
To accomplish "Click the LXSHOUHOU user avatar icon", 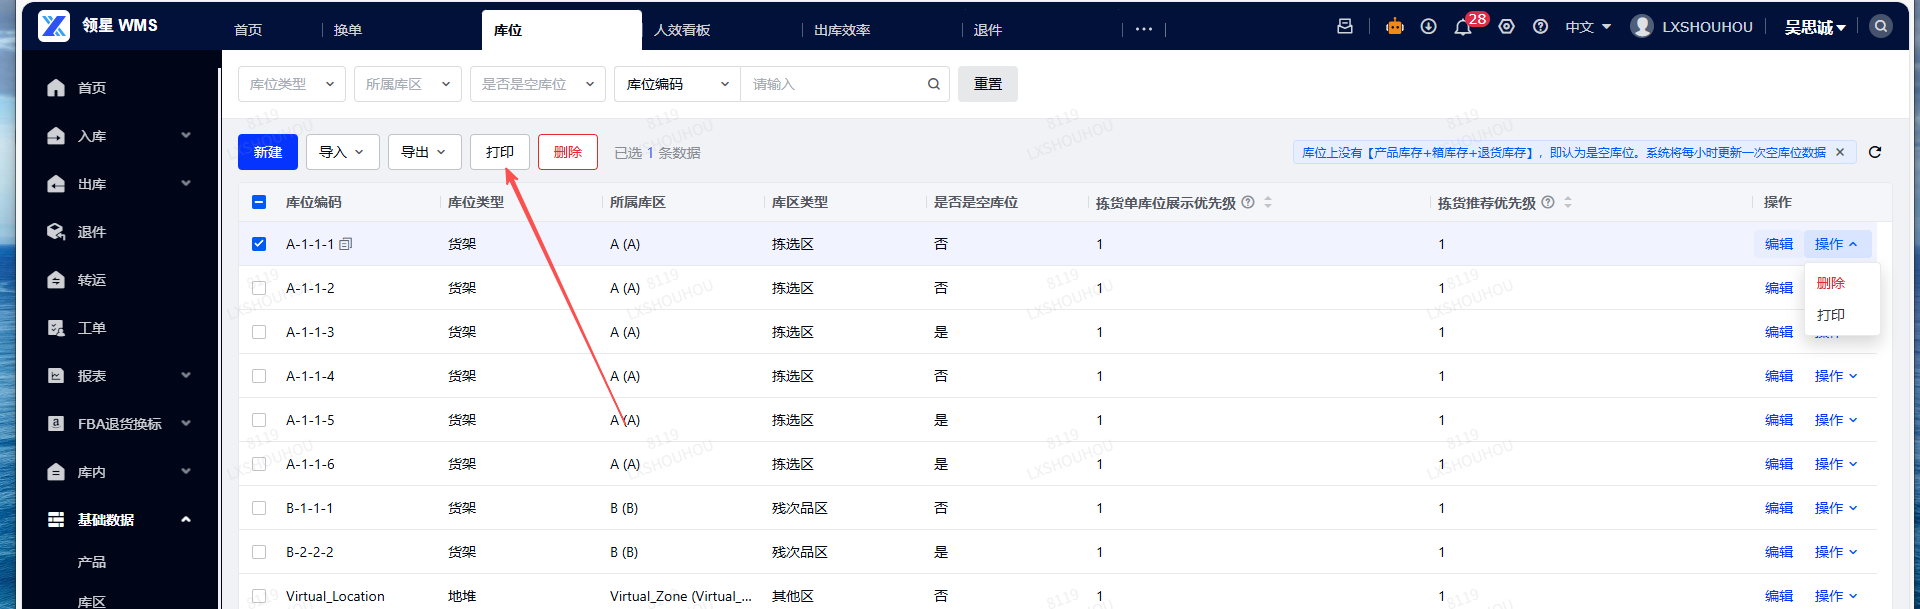I will [1642, 27].
